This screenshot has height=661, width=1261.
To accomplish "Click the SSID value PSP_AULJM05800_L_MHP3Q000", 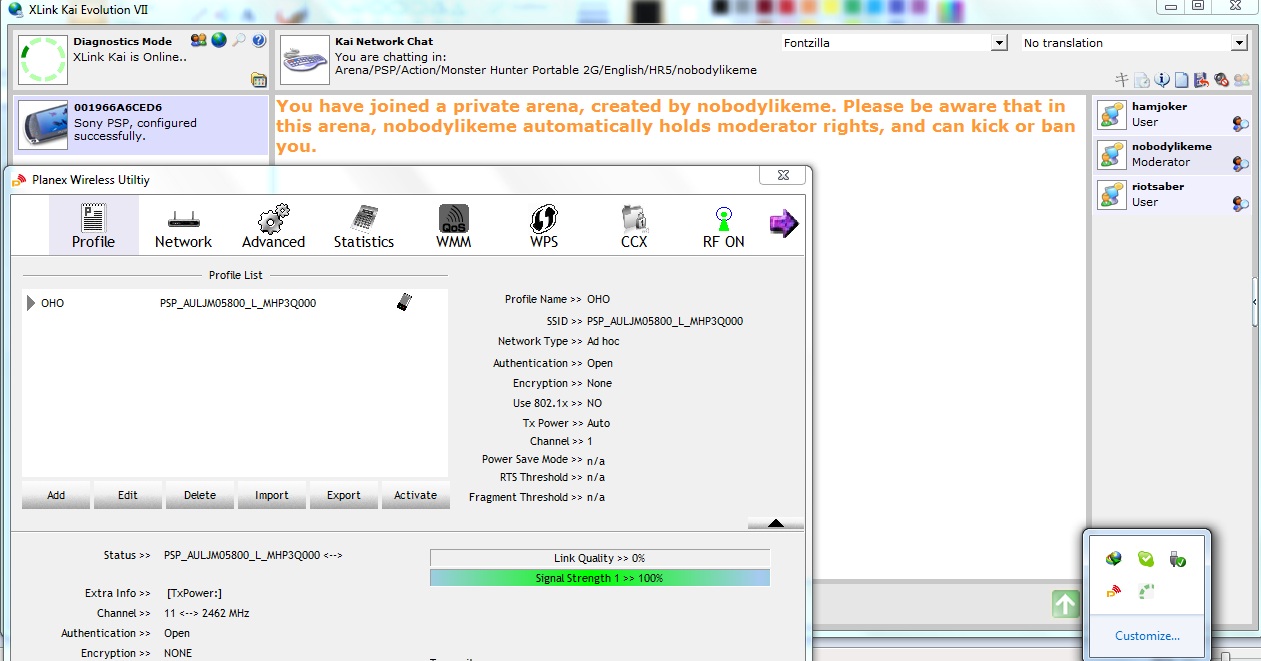I will [665, 322].
